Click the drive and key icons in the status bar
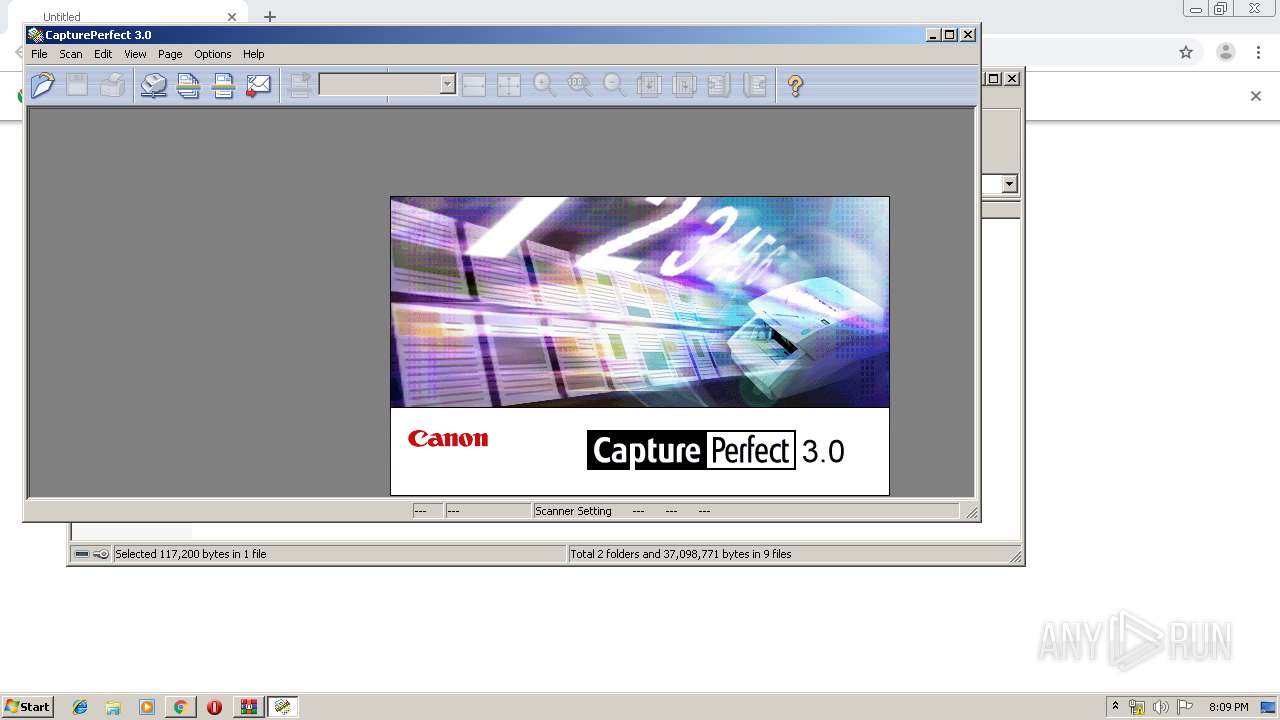The height and width of the screenshot is (720, 1280). click(92, 554)
